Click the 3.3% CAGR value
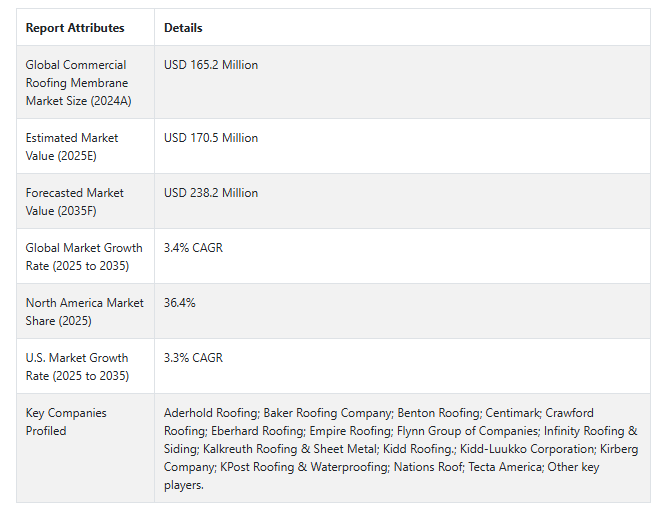 click(193, 357)
